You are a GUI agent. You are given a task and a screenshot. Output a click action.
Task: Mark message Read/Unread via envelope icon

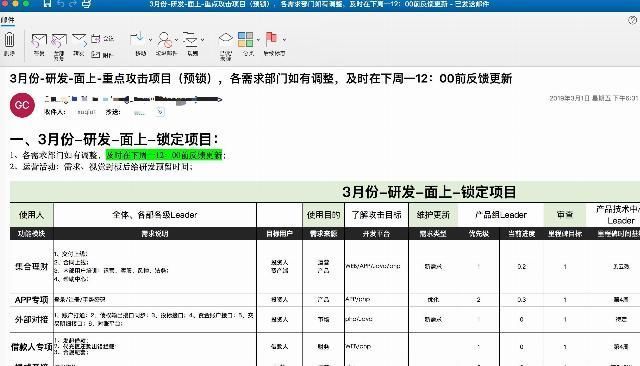click(226, 38)
